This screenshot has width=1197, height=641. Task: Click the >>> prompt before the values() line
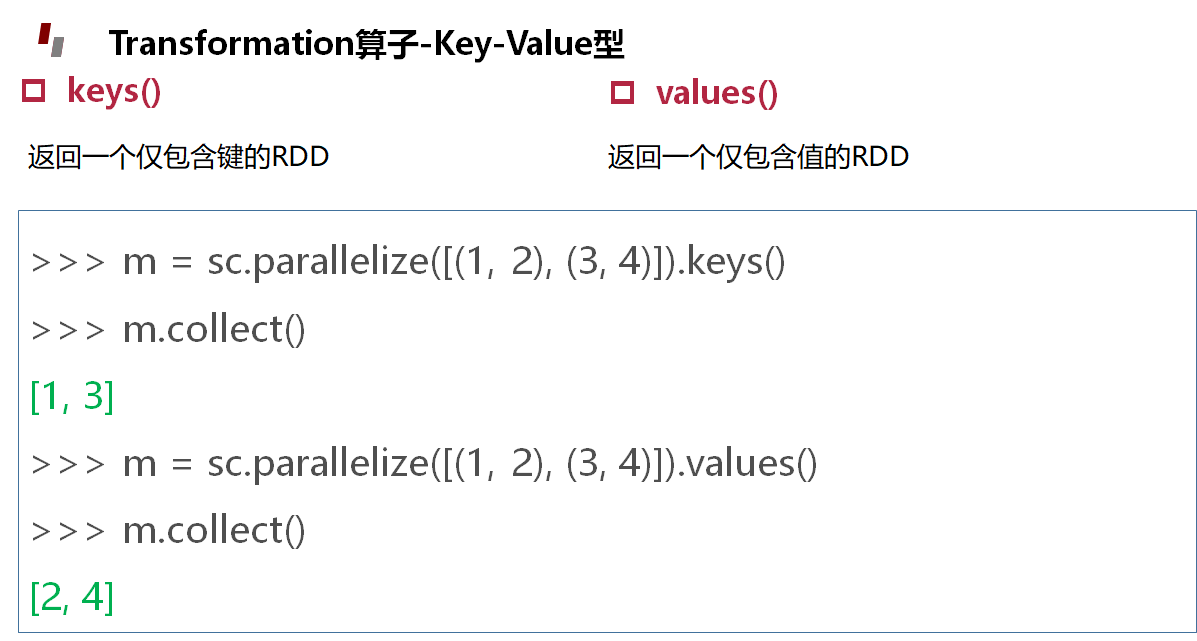point(66,465)
